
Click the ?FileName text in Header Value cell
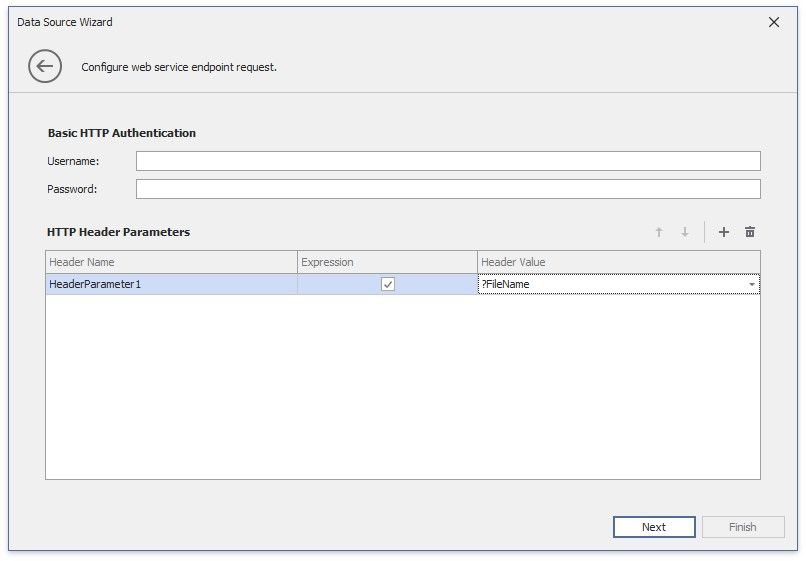(506, 285)
